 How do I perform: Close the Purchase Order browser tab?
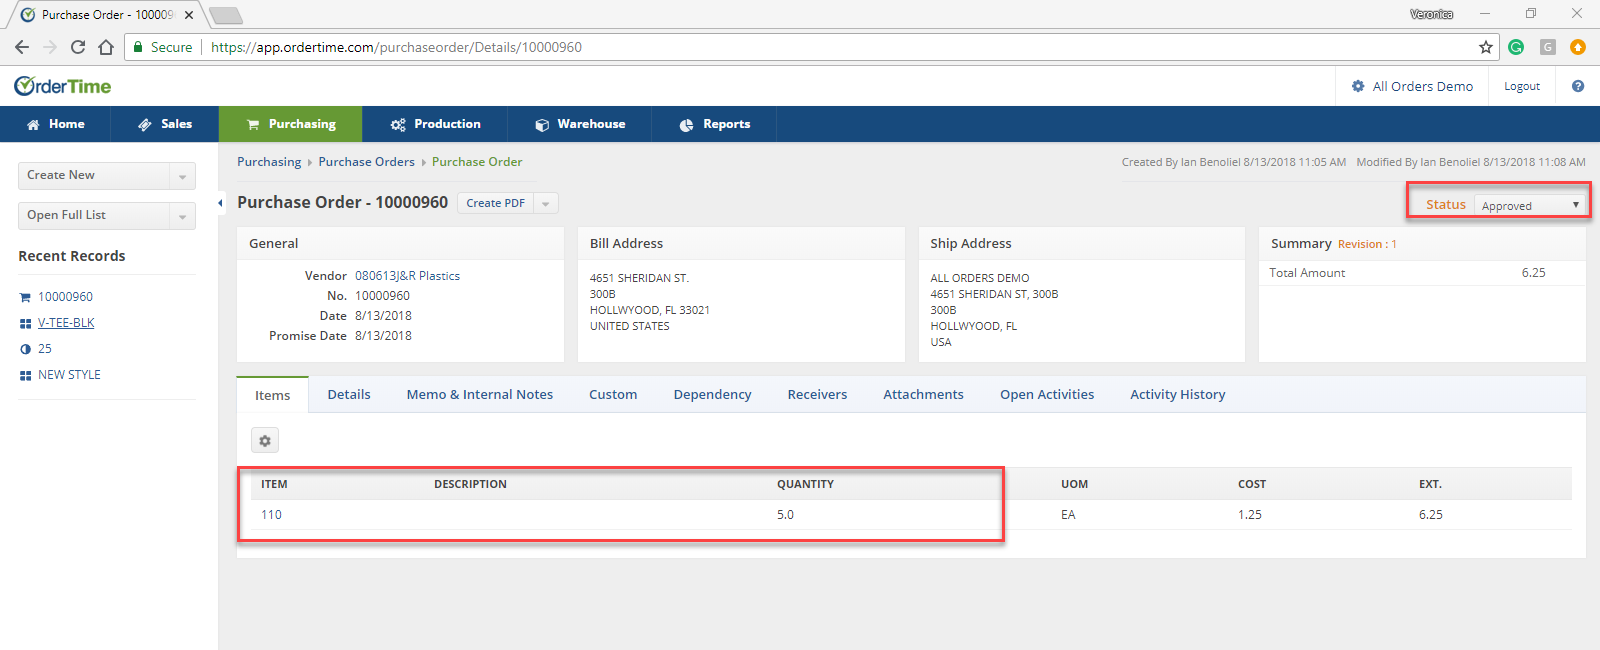(189, 15)
